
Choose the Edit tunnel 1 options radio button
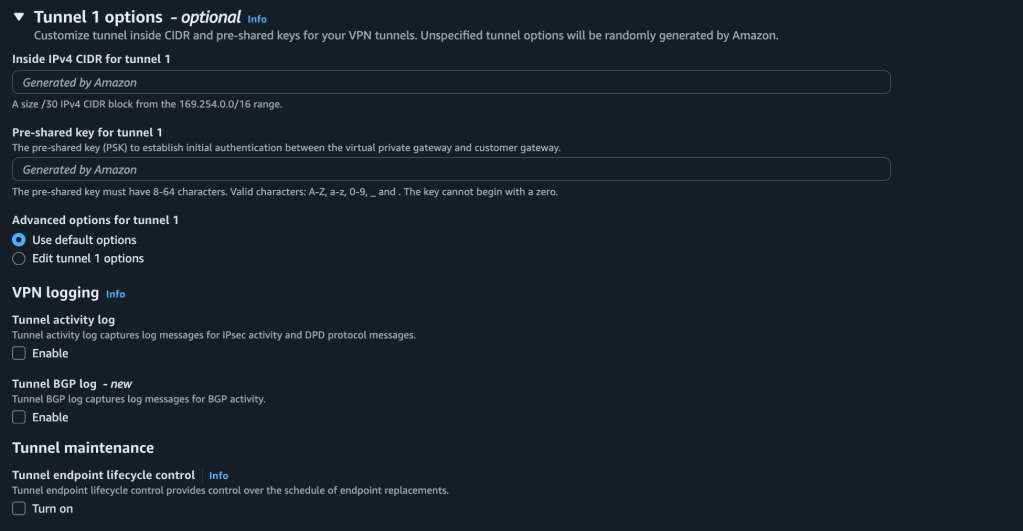tap(19, 259)
